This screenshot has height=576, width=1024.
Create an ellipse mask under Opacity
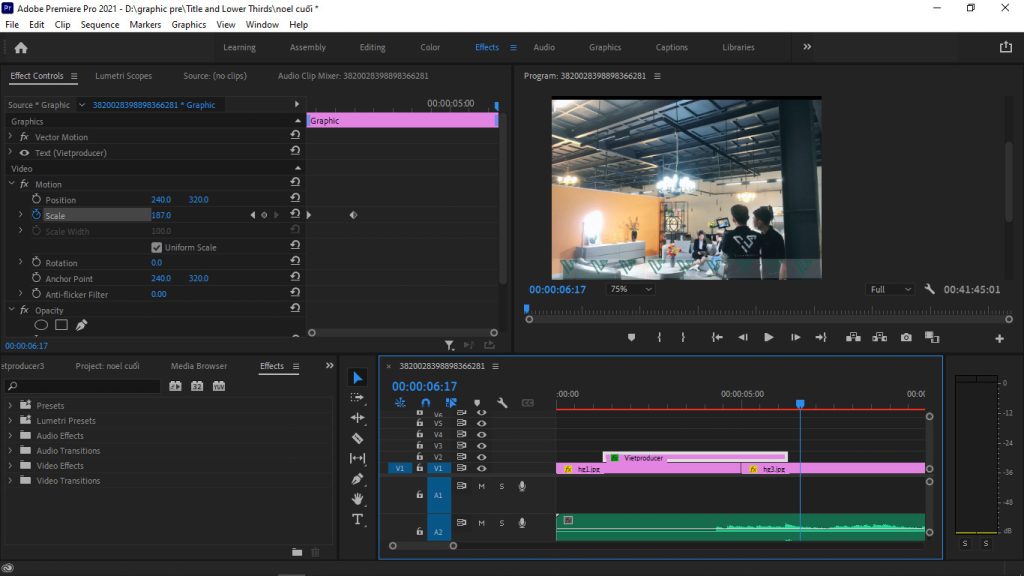(x=42, y=325)
